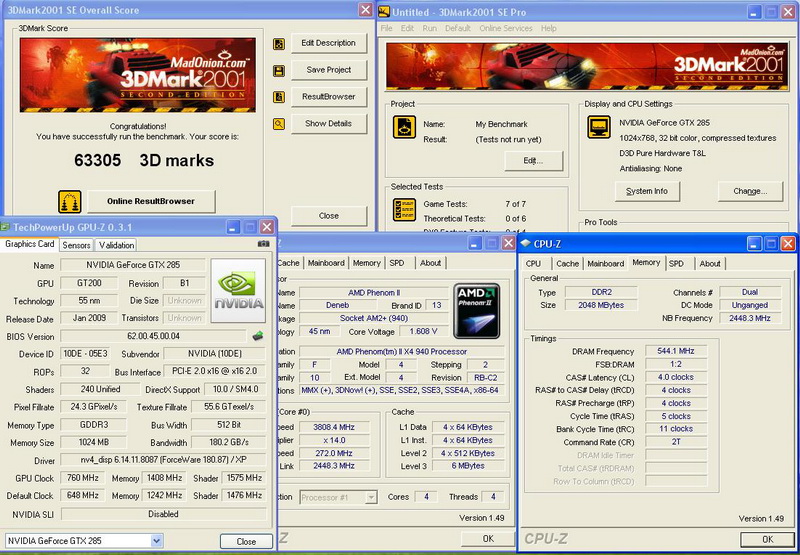Click OK in the CPU-Z processor window

click(488, 539)
